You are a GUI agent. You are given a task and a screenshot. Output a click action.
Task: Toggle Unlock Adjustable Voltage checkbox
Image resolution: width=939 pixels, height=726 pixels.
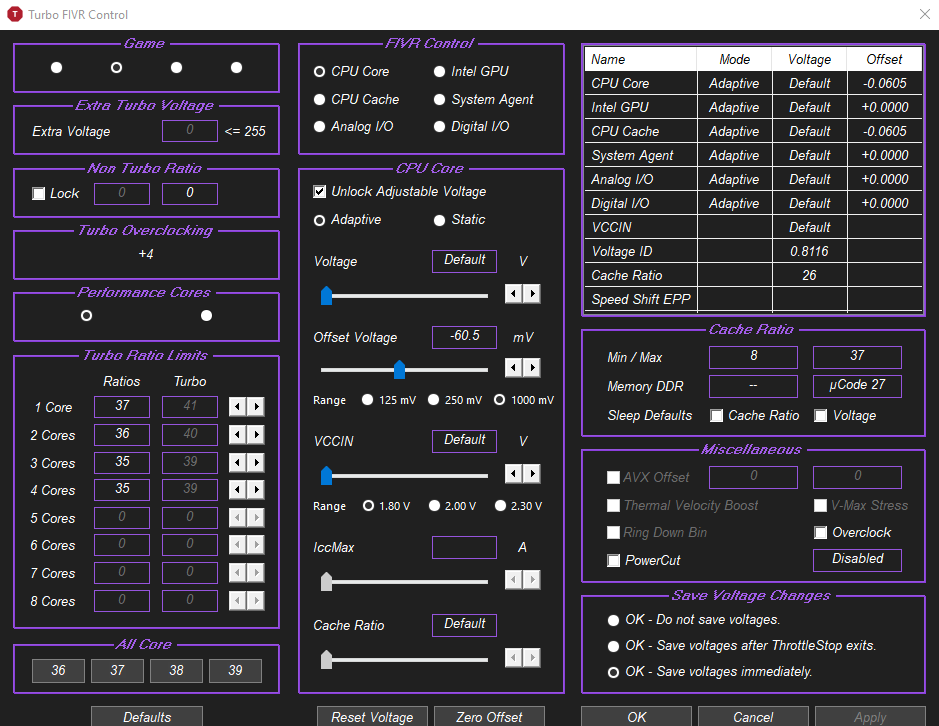320,192
